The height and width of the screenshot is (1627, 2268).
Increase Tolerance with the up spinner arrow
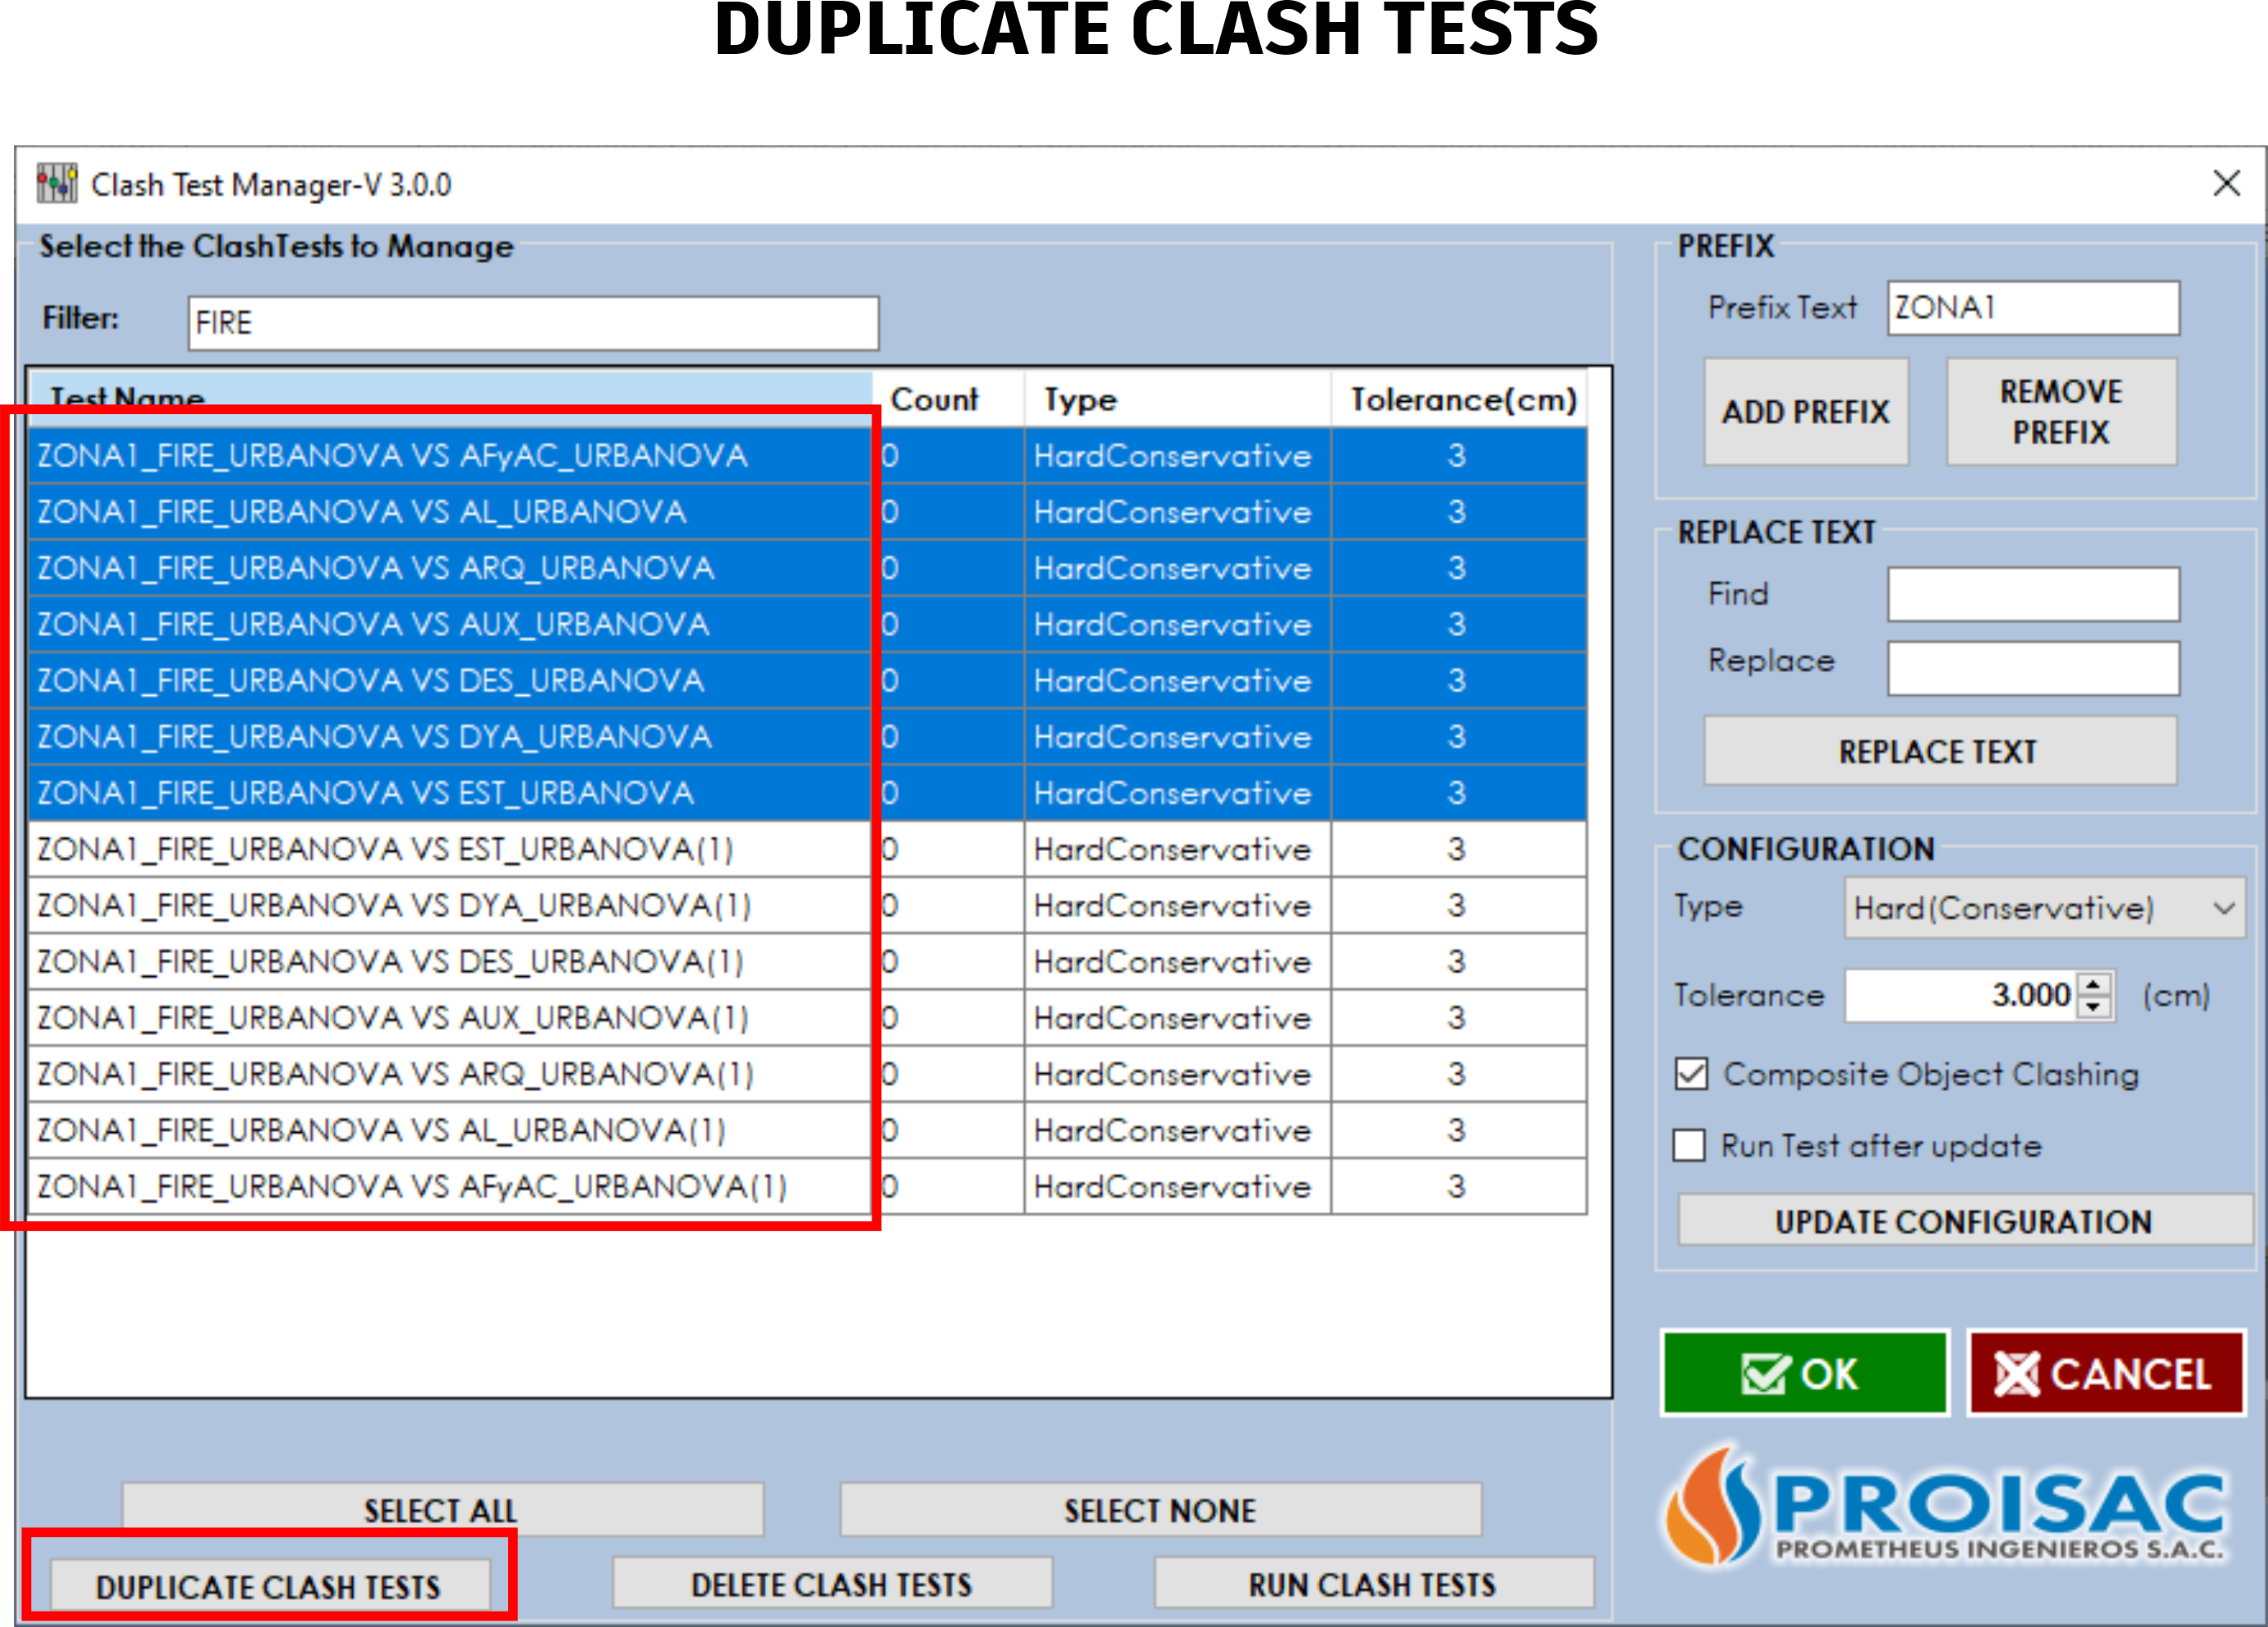(2094, 984)
